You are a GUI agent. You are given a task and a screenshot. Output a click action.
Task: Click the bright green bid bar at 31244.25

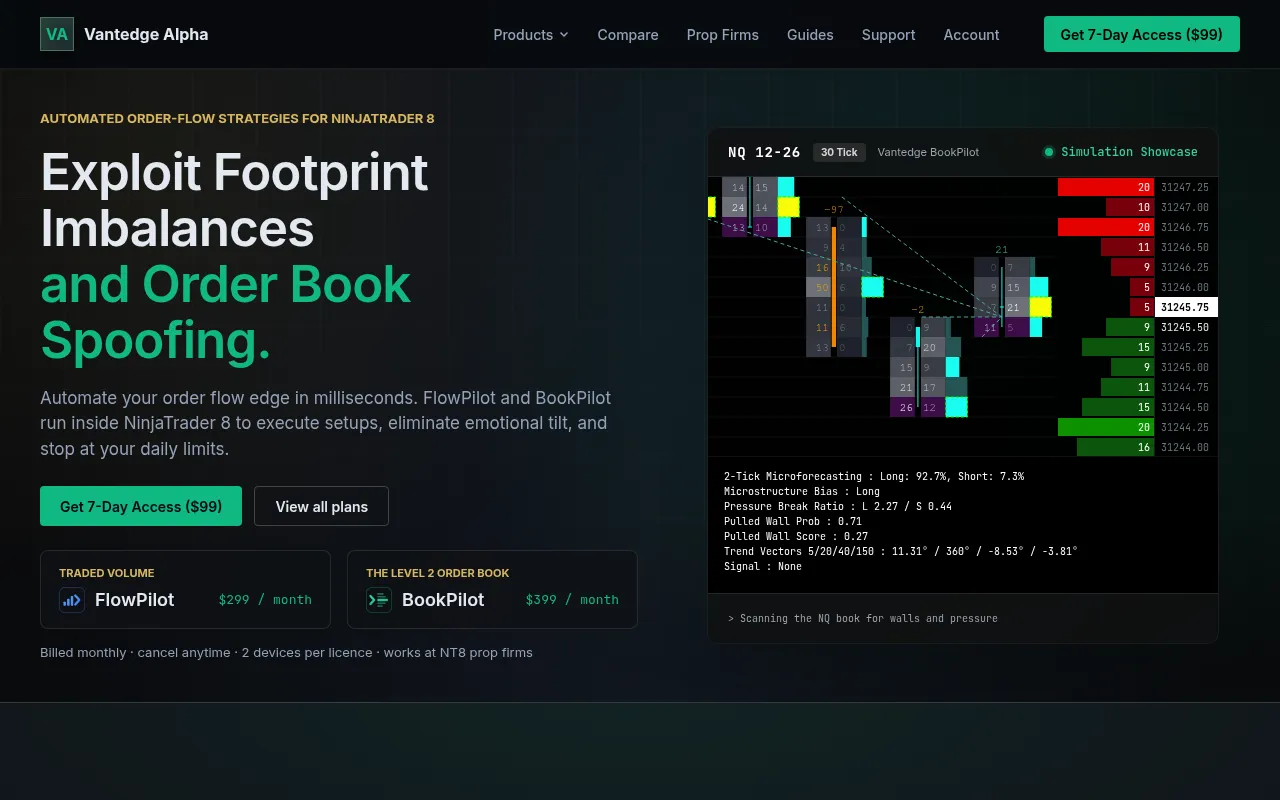(1106, 427)
